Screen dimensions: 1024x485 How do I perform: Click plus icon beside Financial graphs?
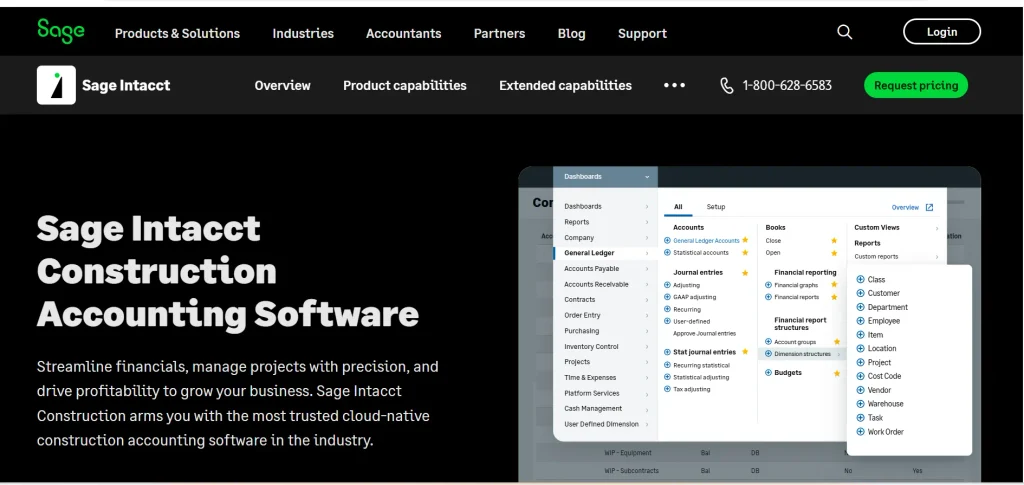(x=768, y=285)
